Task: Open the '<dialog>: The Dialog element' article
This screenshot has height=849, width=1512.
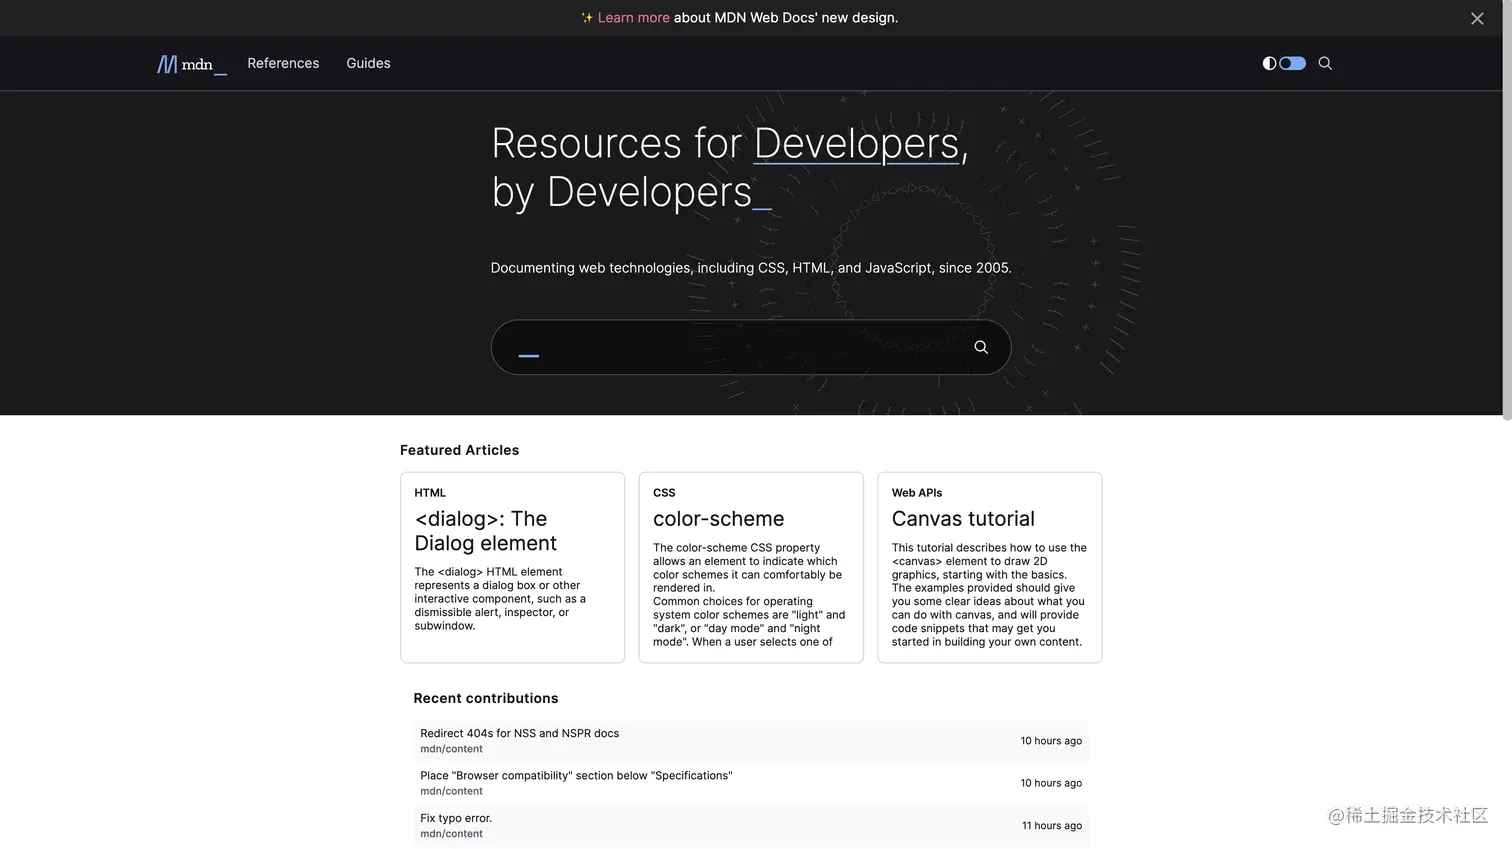Action: 486,531
